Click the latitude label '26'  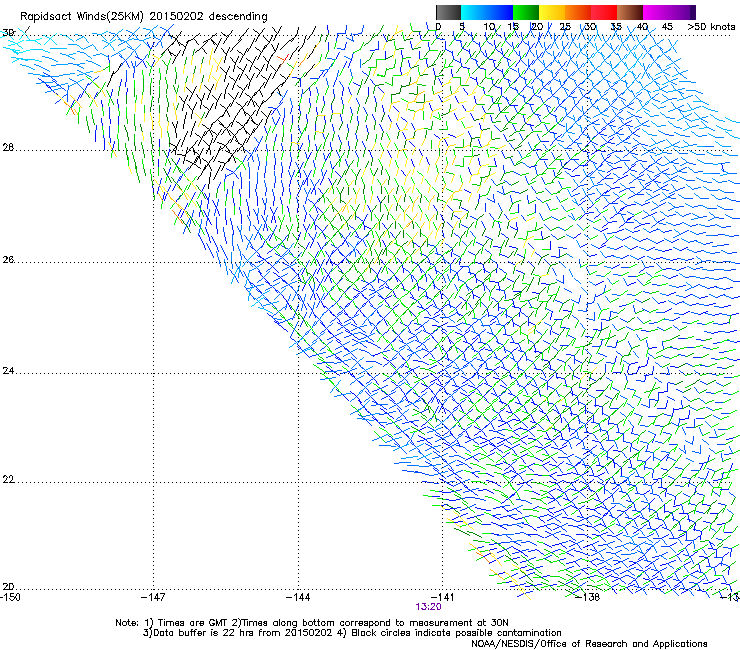click(8, 260)
